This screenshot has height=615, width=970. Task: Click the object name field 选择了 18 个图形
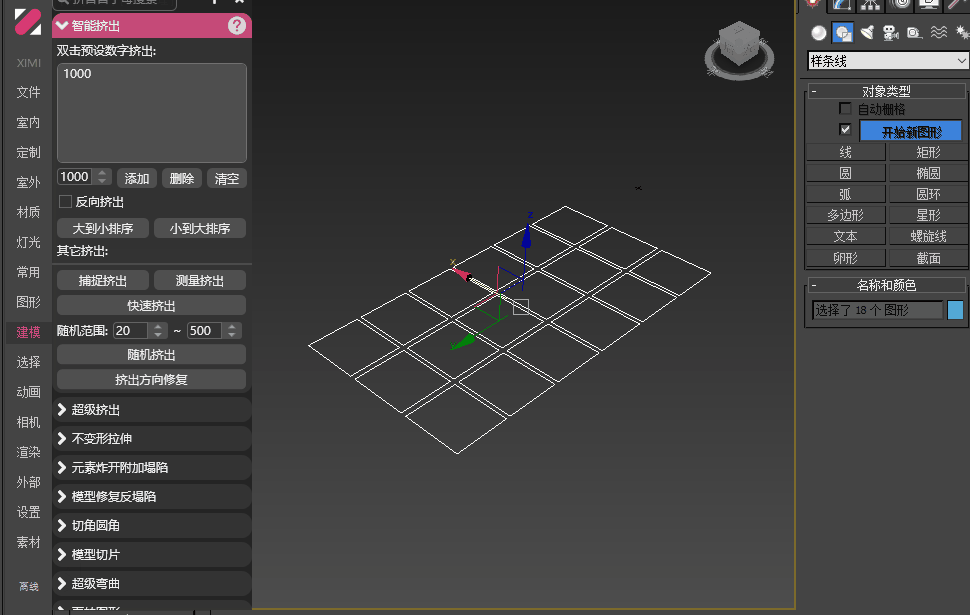[878, 310]
